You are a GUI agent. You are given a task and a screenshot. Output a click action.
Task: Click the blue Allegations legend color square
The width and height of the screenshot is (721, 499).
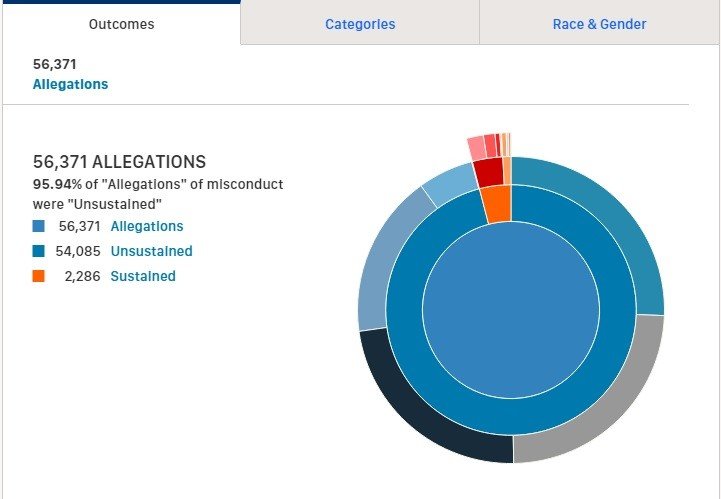coord(39,226)
